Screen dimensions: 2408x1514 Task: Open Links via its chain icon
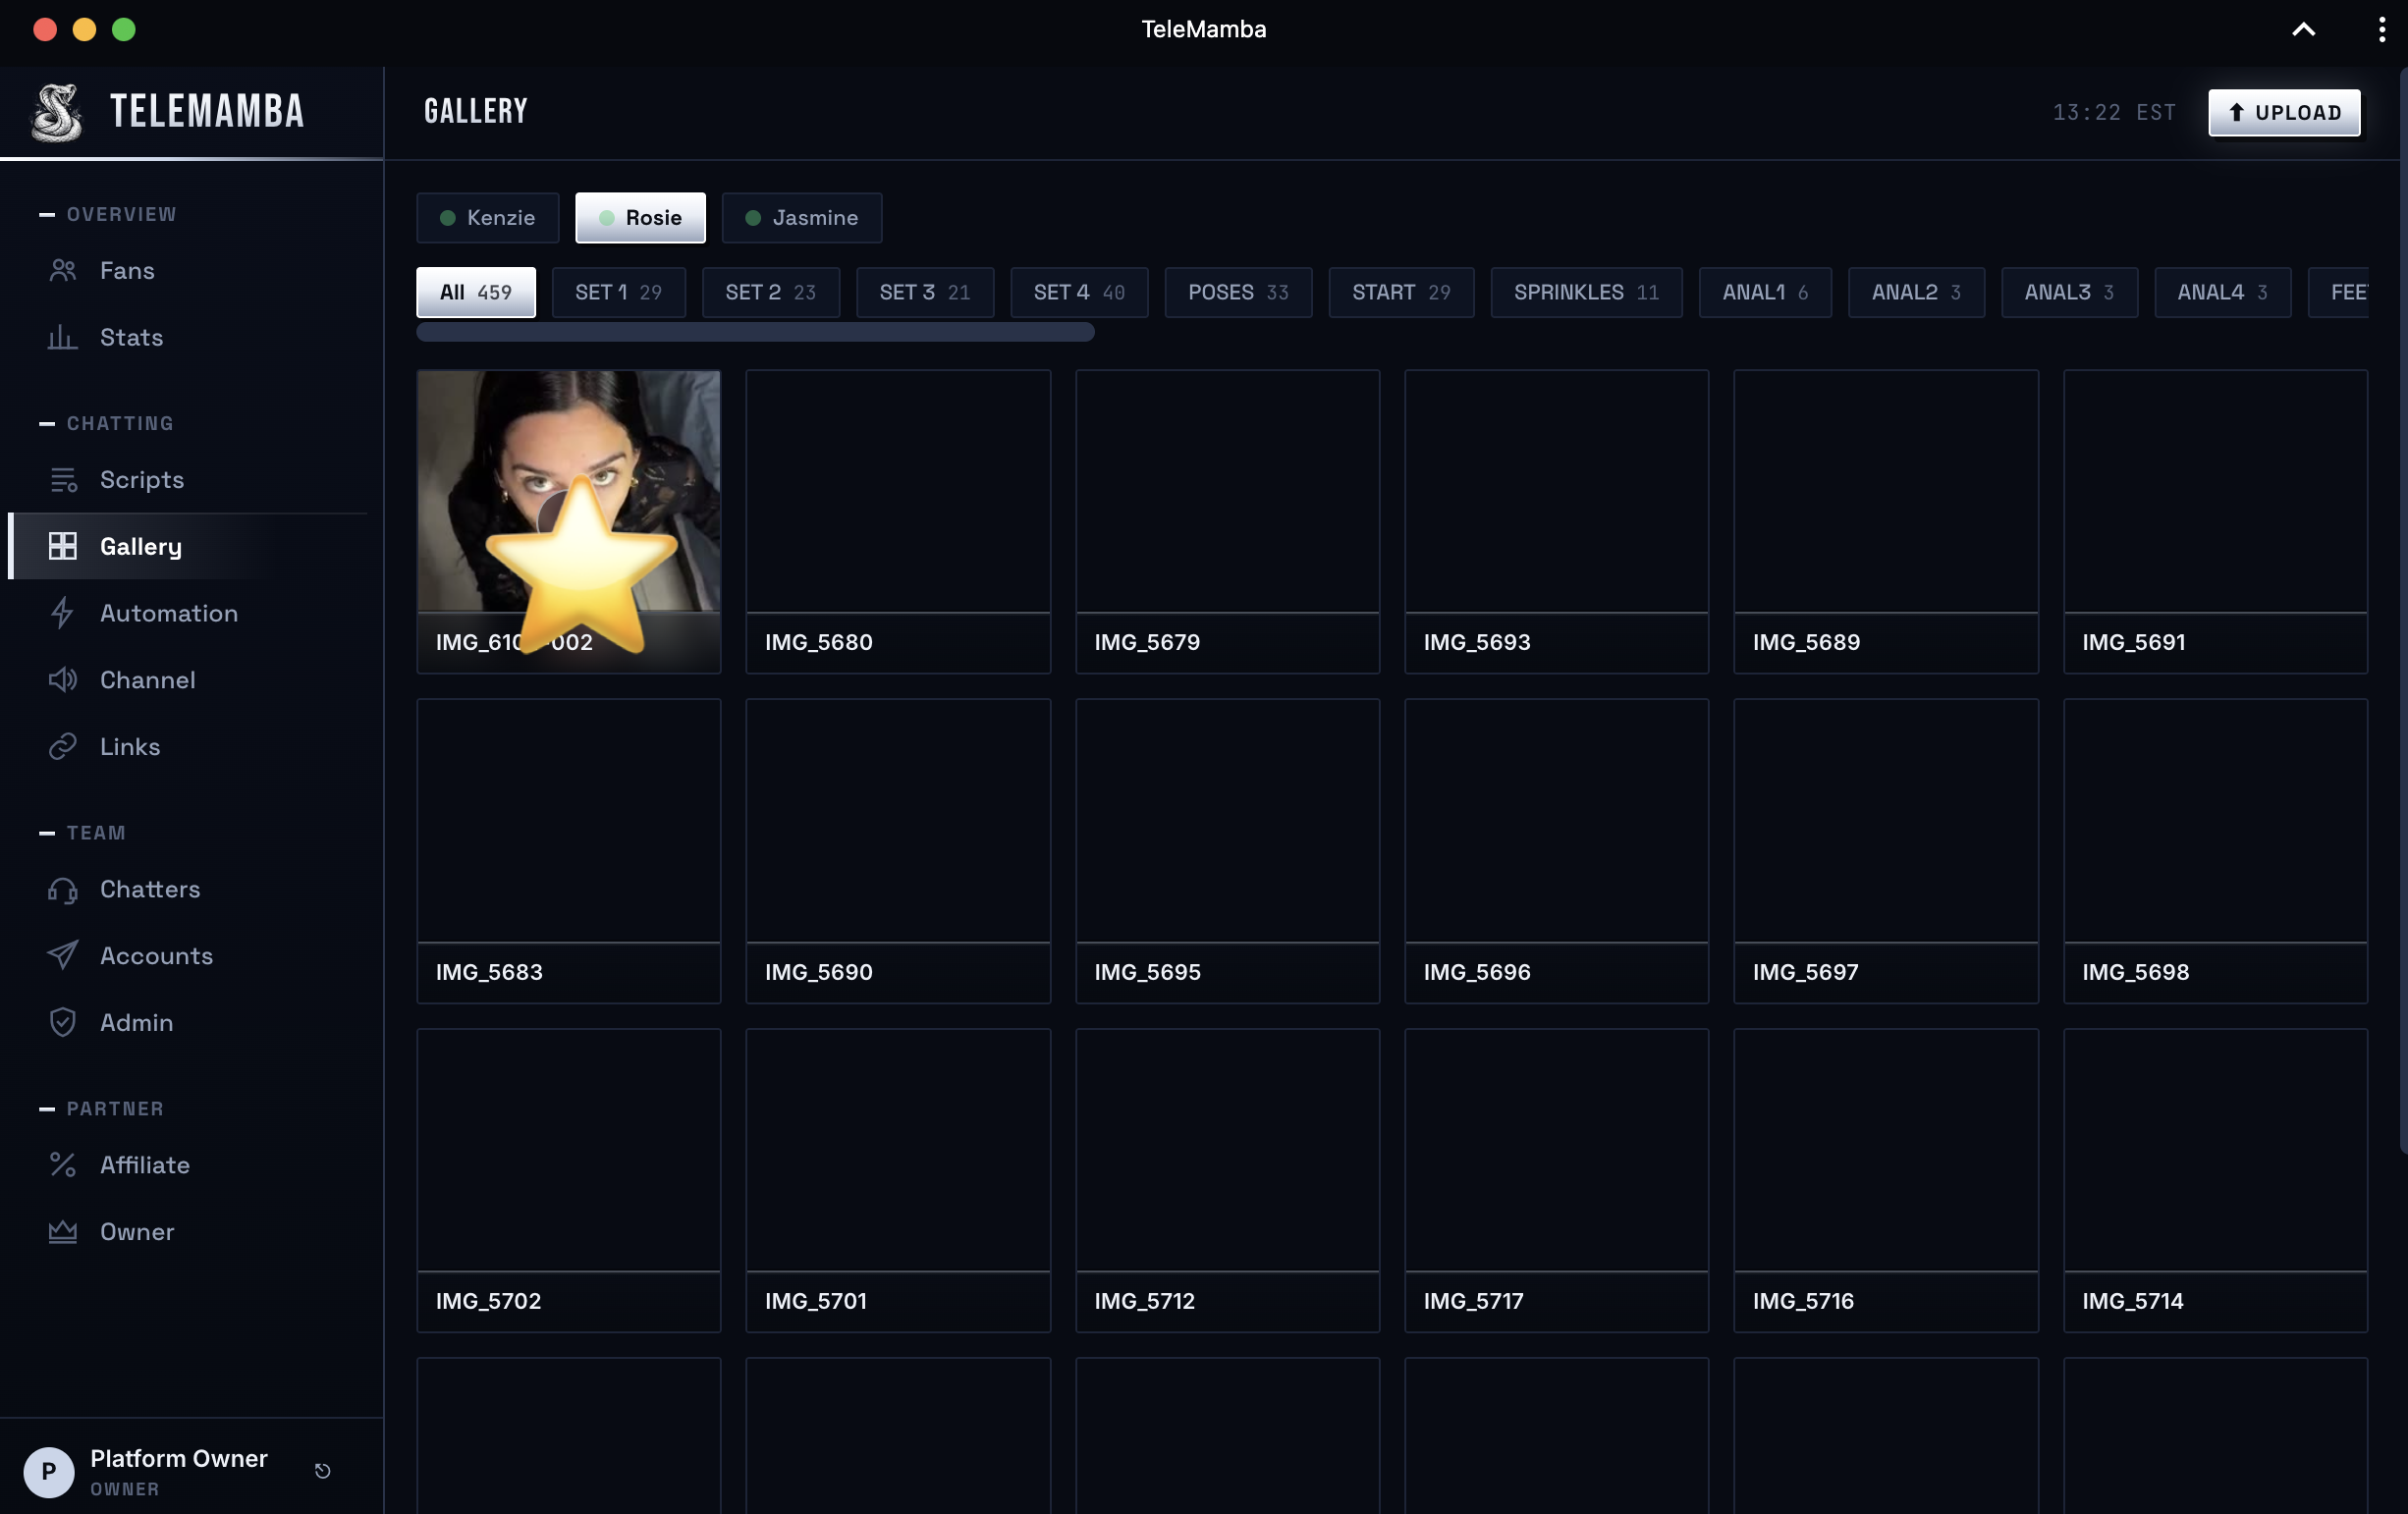click(63, 748)
